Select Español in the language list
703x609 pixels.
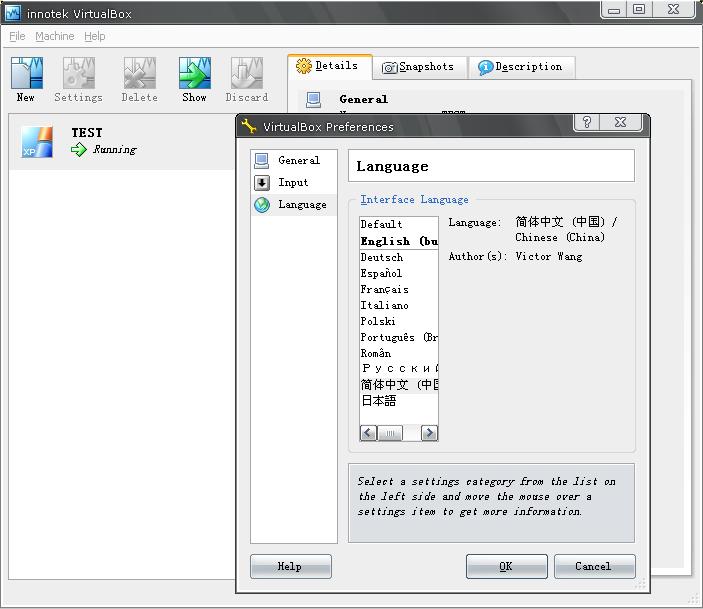[x=399, y=274]
